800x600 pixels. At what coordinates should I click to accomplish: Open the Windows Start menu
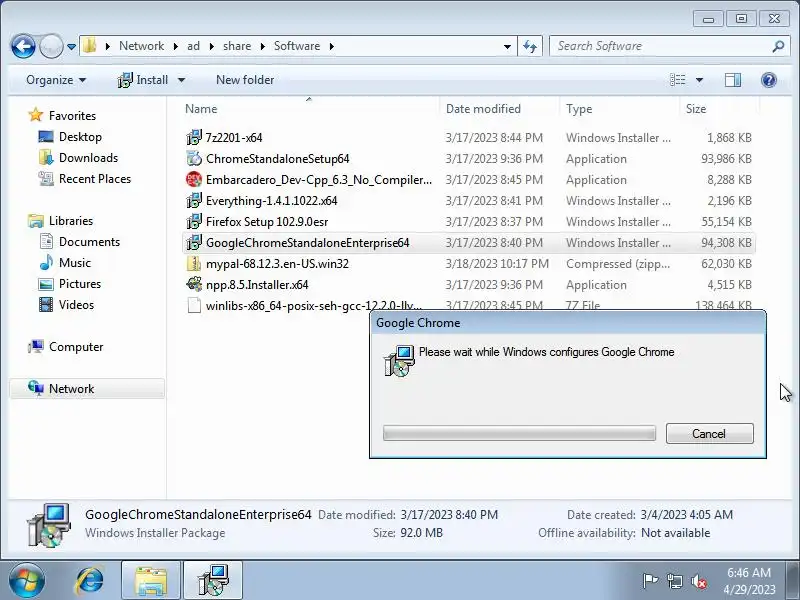(27, 581)
